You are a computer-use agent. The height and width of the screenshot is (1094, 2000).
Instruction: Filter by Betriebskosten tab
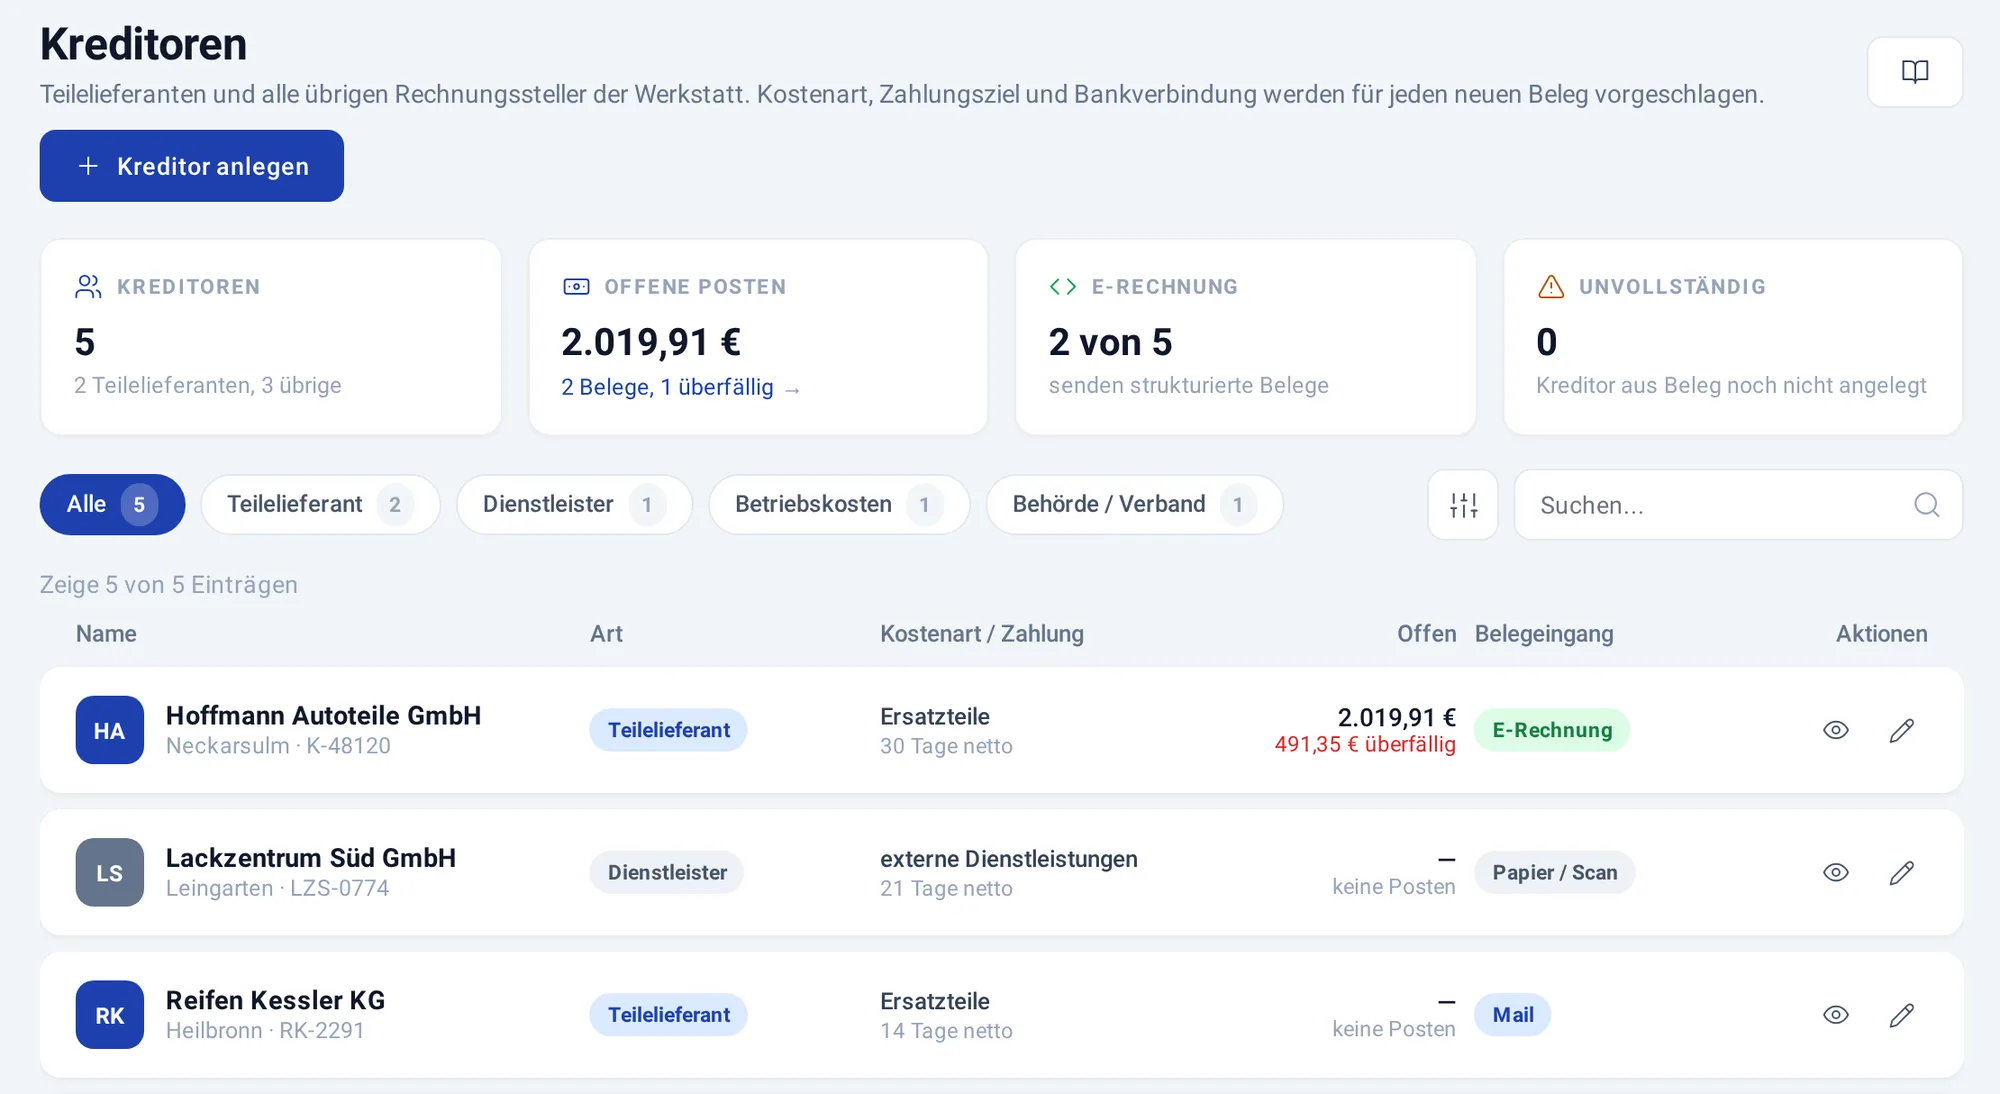pyautogui.click(x=839, y=505)
